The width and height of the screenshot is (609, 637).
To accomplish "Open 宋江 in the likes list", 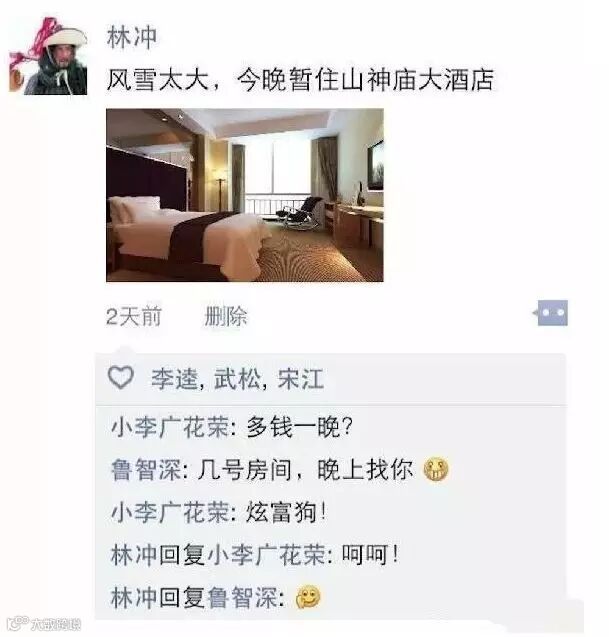I will [301, 379].
